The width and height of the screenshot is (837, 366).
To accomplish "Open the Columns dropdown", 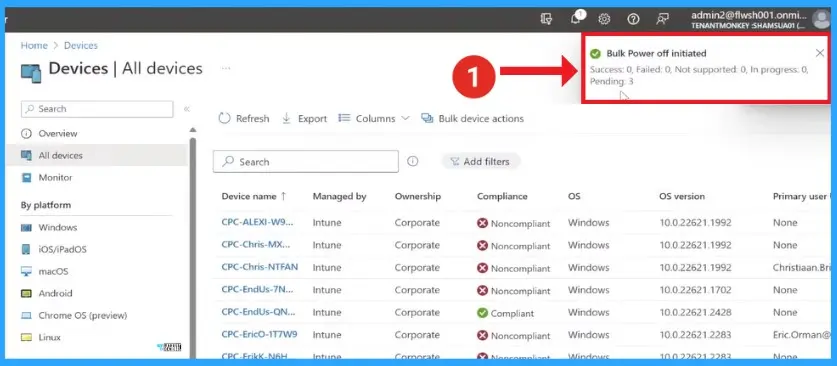I will click(374, 118).
